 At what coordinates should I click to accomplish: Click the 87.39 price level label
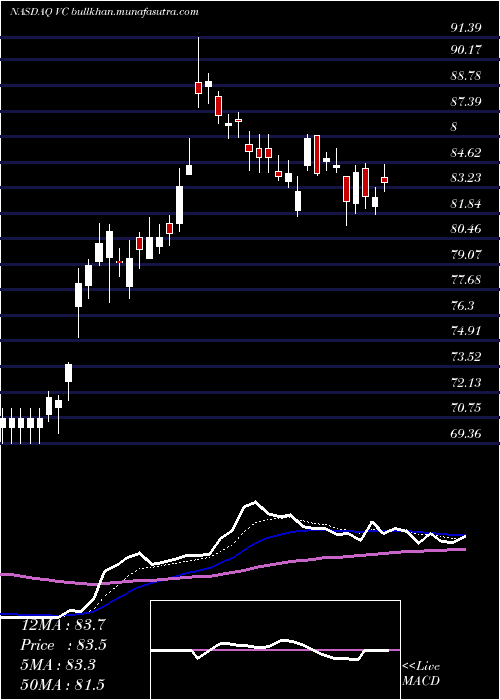(466, 102)
